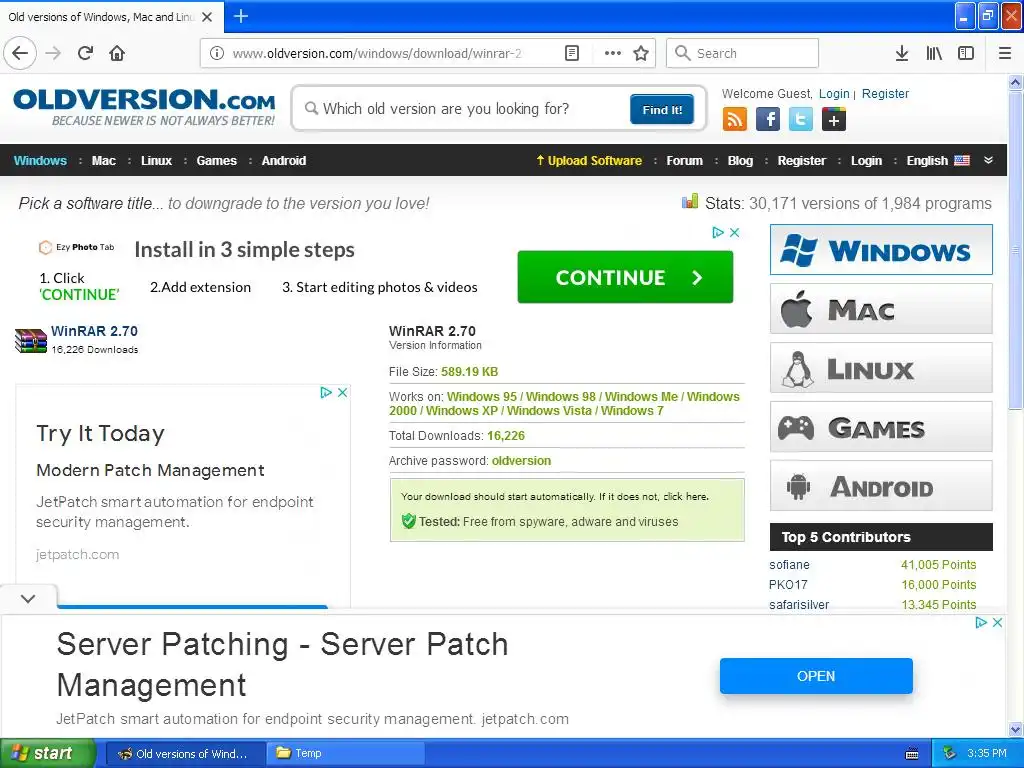Close the Old versions of Windows tab
Screen dimensions: 1024x768
click(x=207, y=17)
